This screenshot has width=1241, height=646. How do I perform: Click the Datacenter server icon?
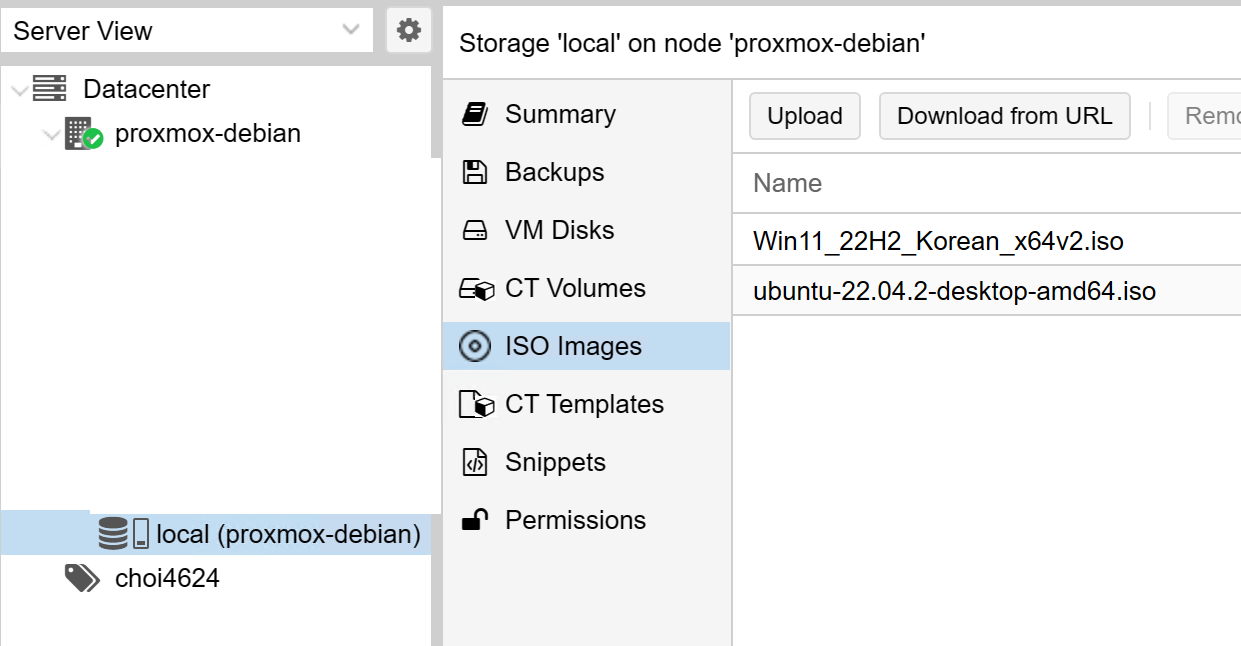(49, 89)
